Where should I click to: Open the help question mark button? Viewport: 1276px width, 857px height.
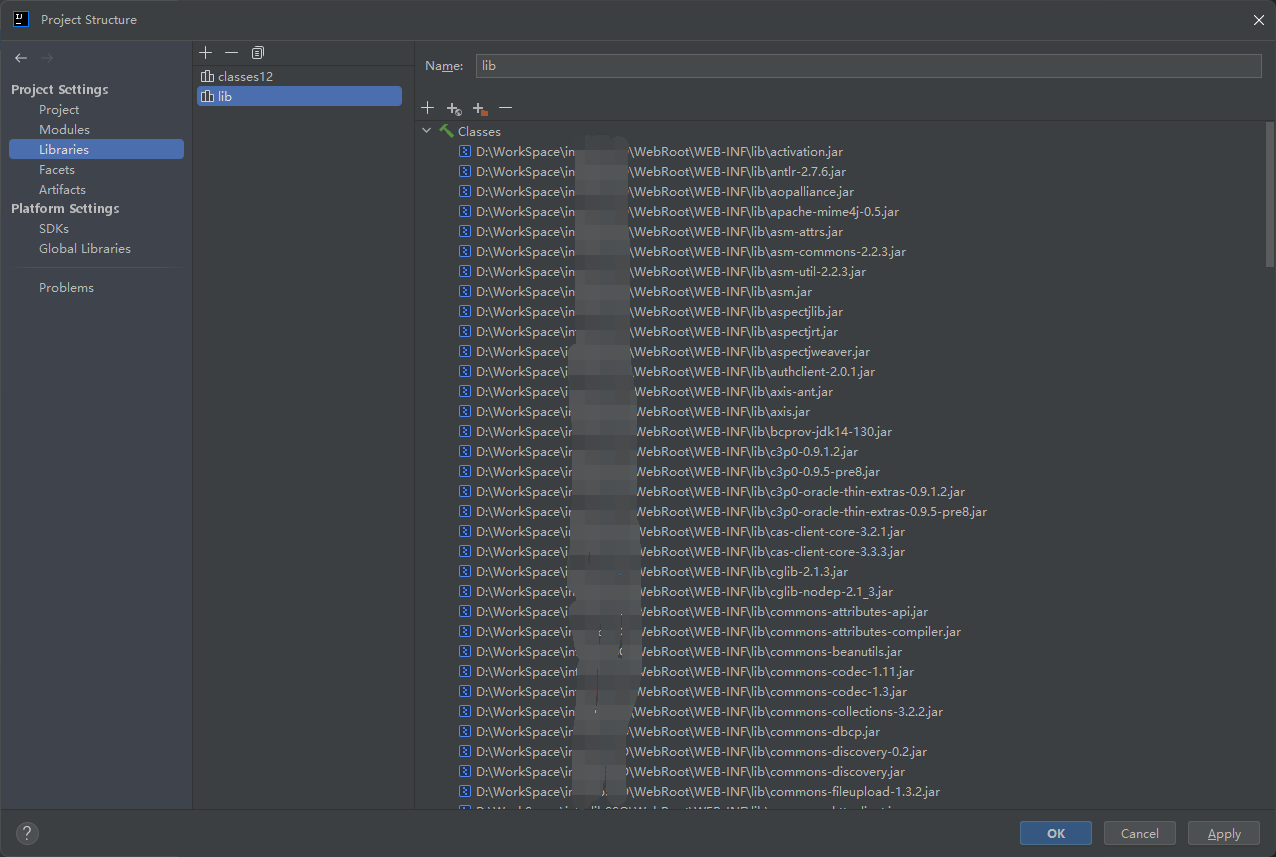tap(27, 833)
